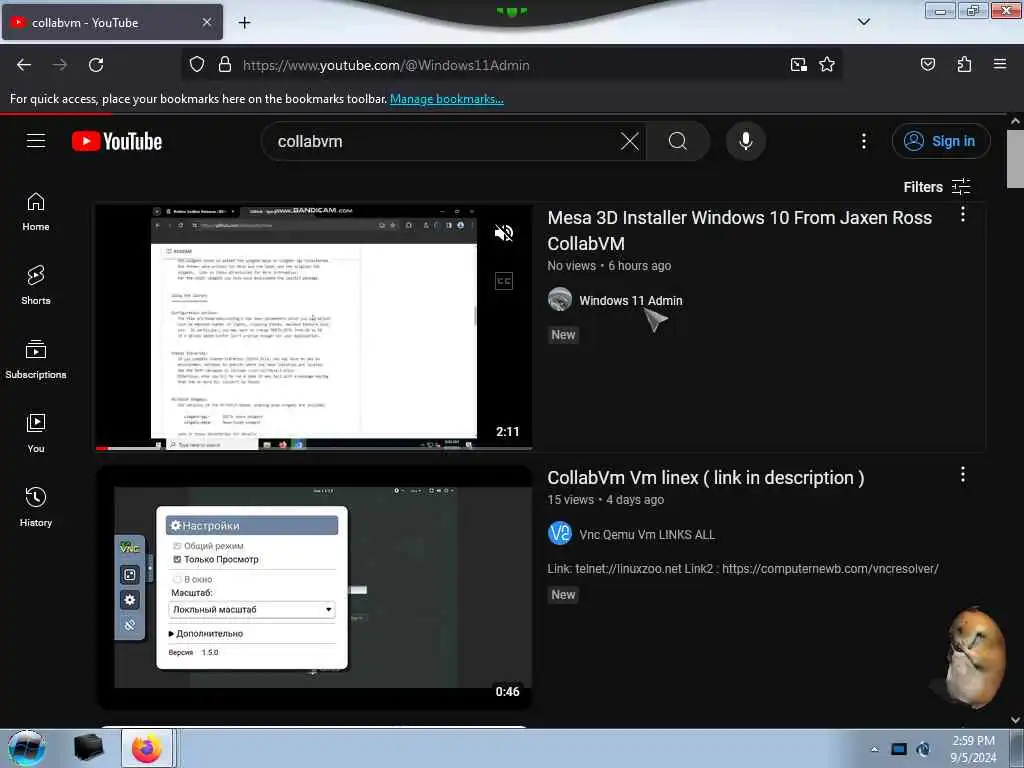The width and height of the screenshot is (1024, 768).
Task: Open History in sidebar
Action: point(36,507)
